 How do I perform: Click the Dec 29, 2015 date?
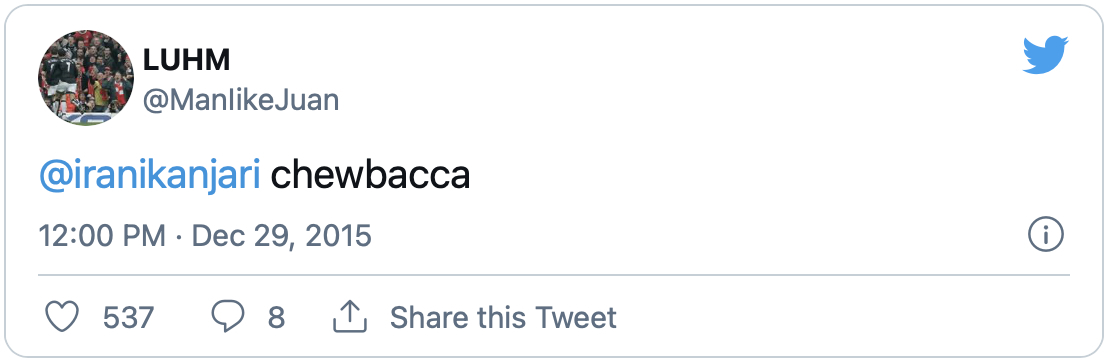(x=281, y=236)
